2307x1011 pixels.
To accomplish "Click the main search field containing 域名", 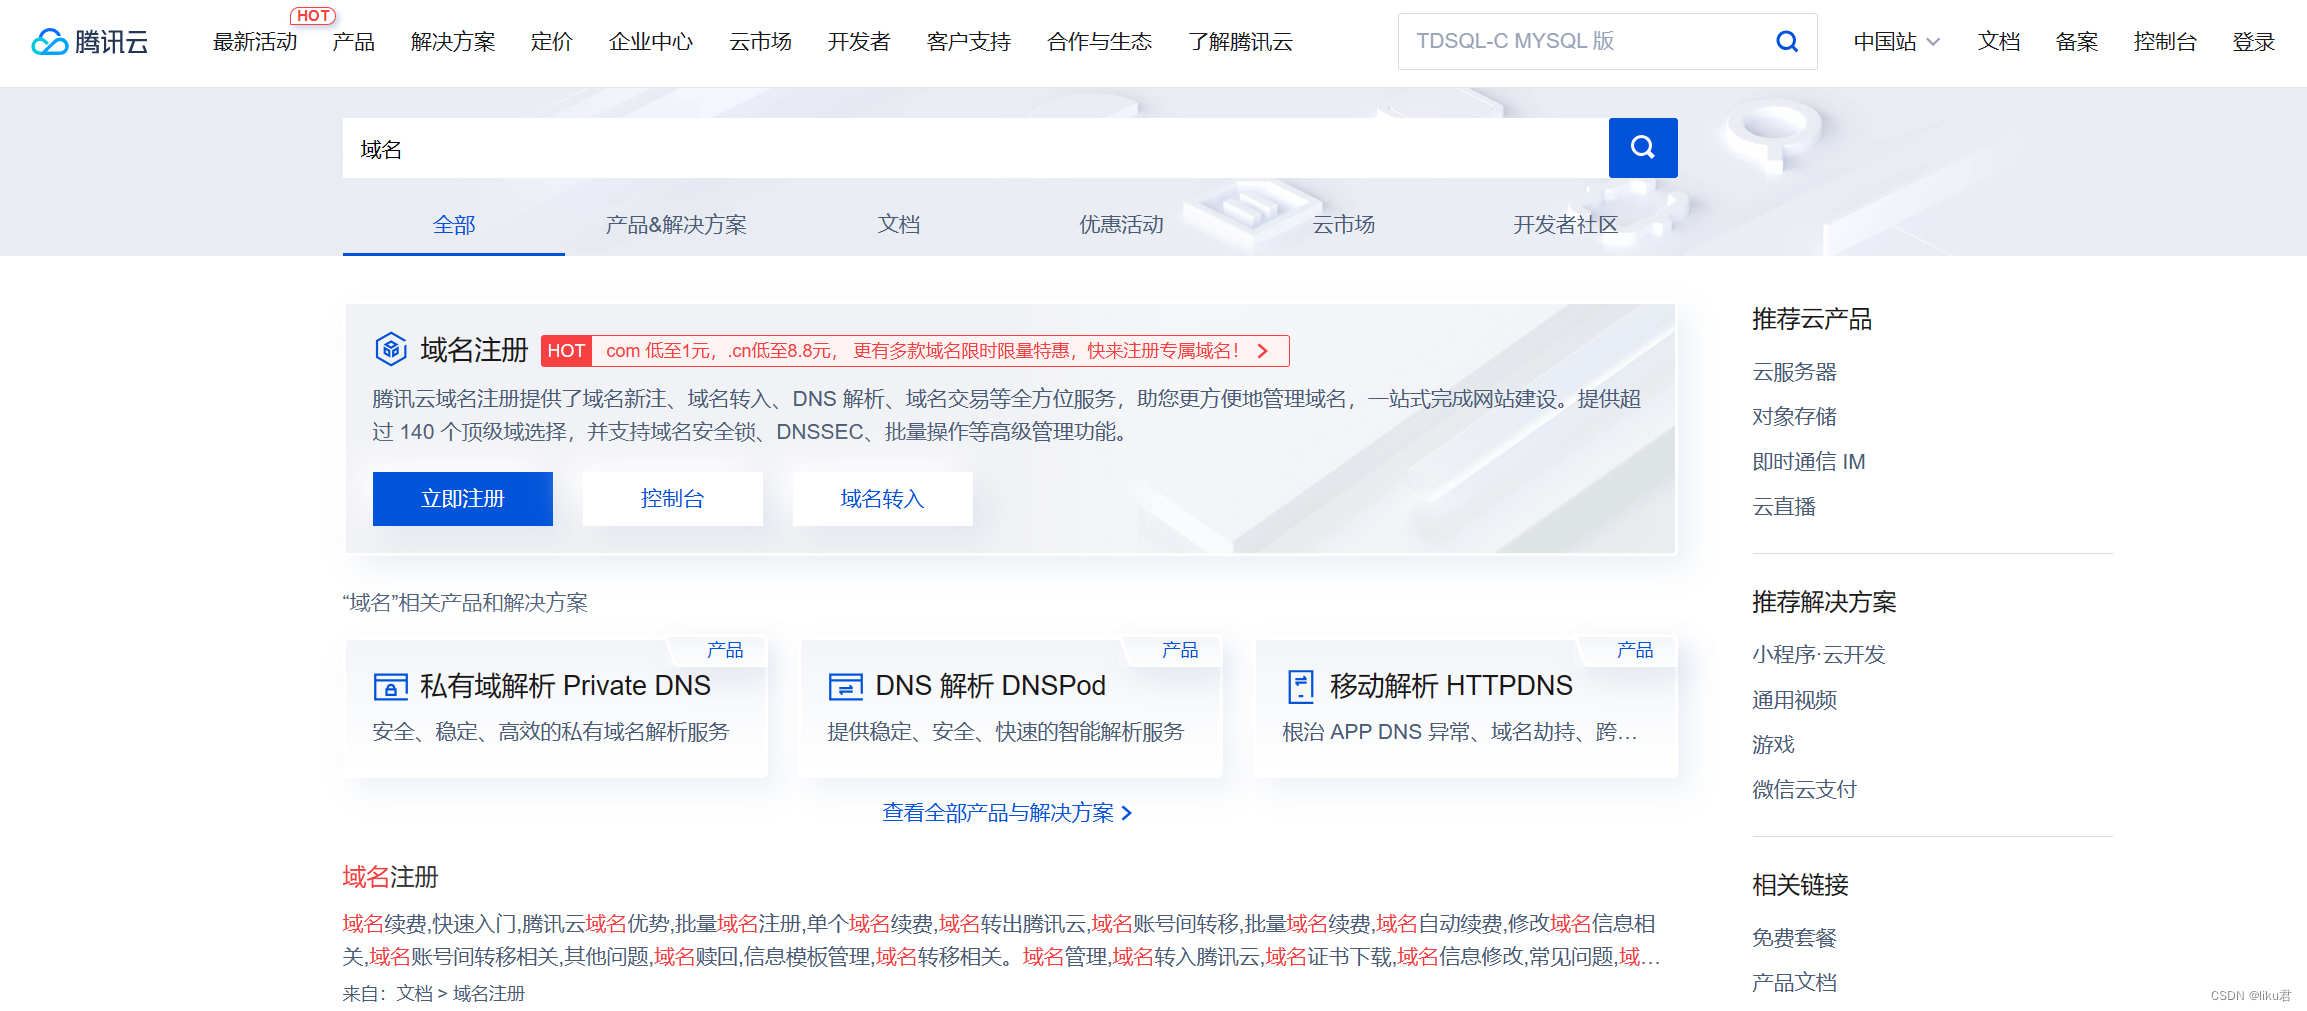I will tap(976, 148).
